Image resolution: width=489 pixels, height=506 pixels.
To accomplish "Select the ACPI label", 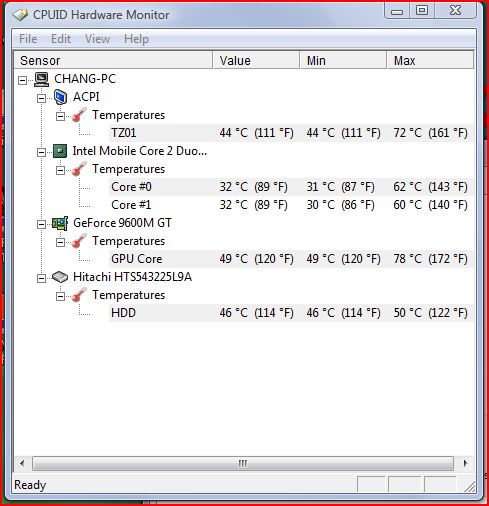I will (x=86, y=97).
